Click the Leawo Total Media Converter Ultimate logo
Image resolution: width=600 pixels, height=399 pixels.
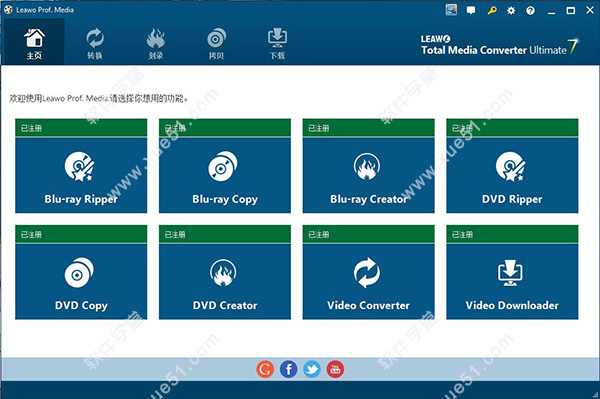coord(499,46)
